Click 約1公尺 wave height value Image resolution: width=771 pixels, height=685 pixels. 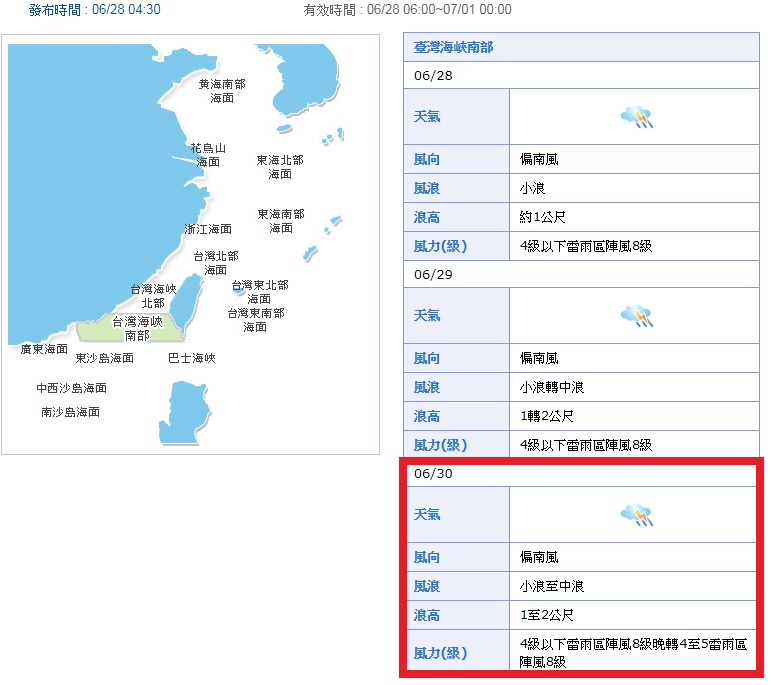(542, 217)
